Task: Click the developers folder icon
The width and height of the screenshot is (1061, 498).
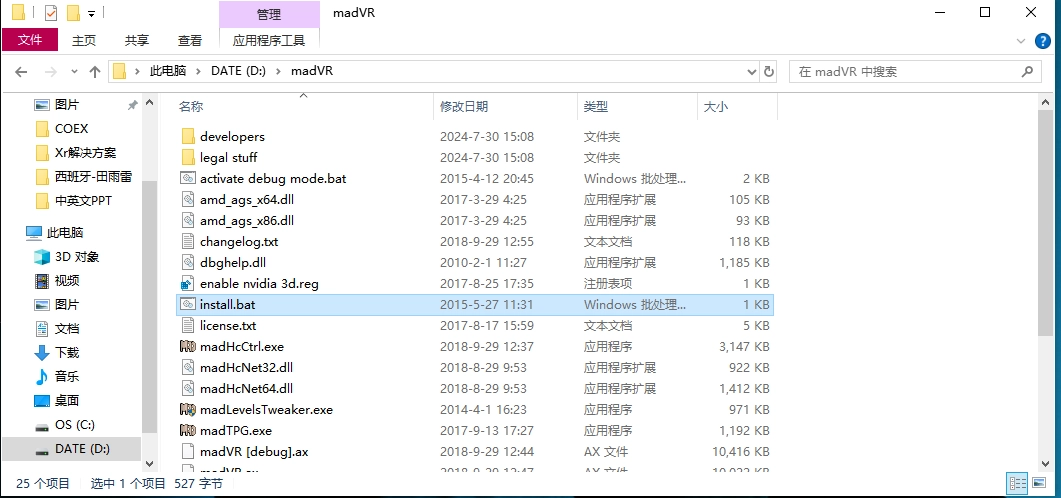Action: click(188, 137)
